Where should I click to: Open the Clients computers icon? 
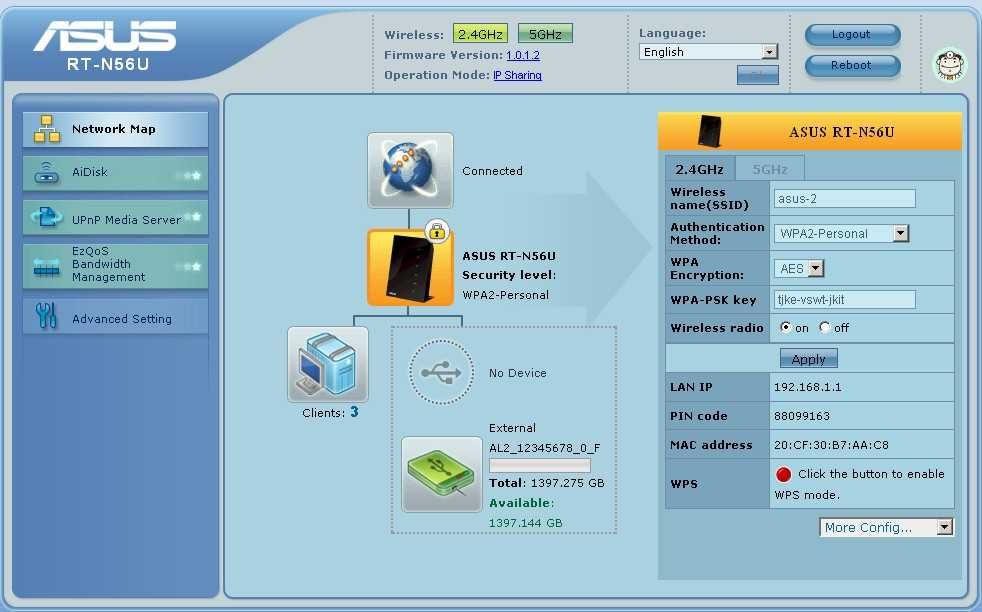328,365
